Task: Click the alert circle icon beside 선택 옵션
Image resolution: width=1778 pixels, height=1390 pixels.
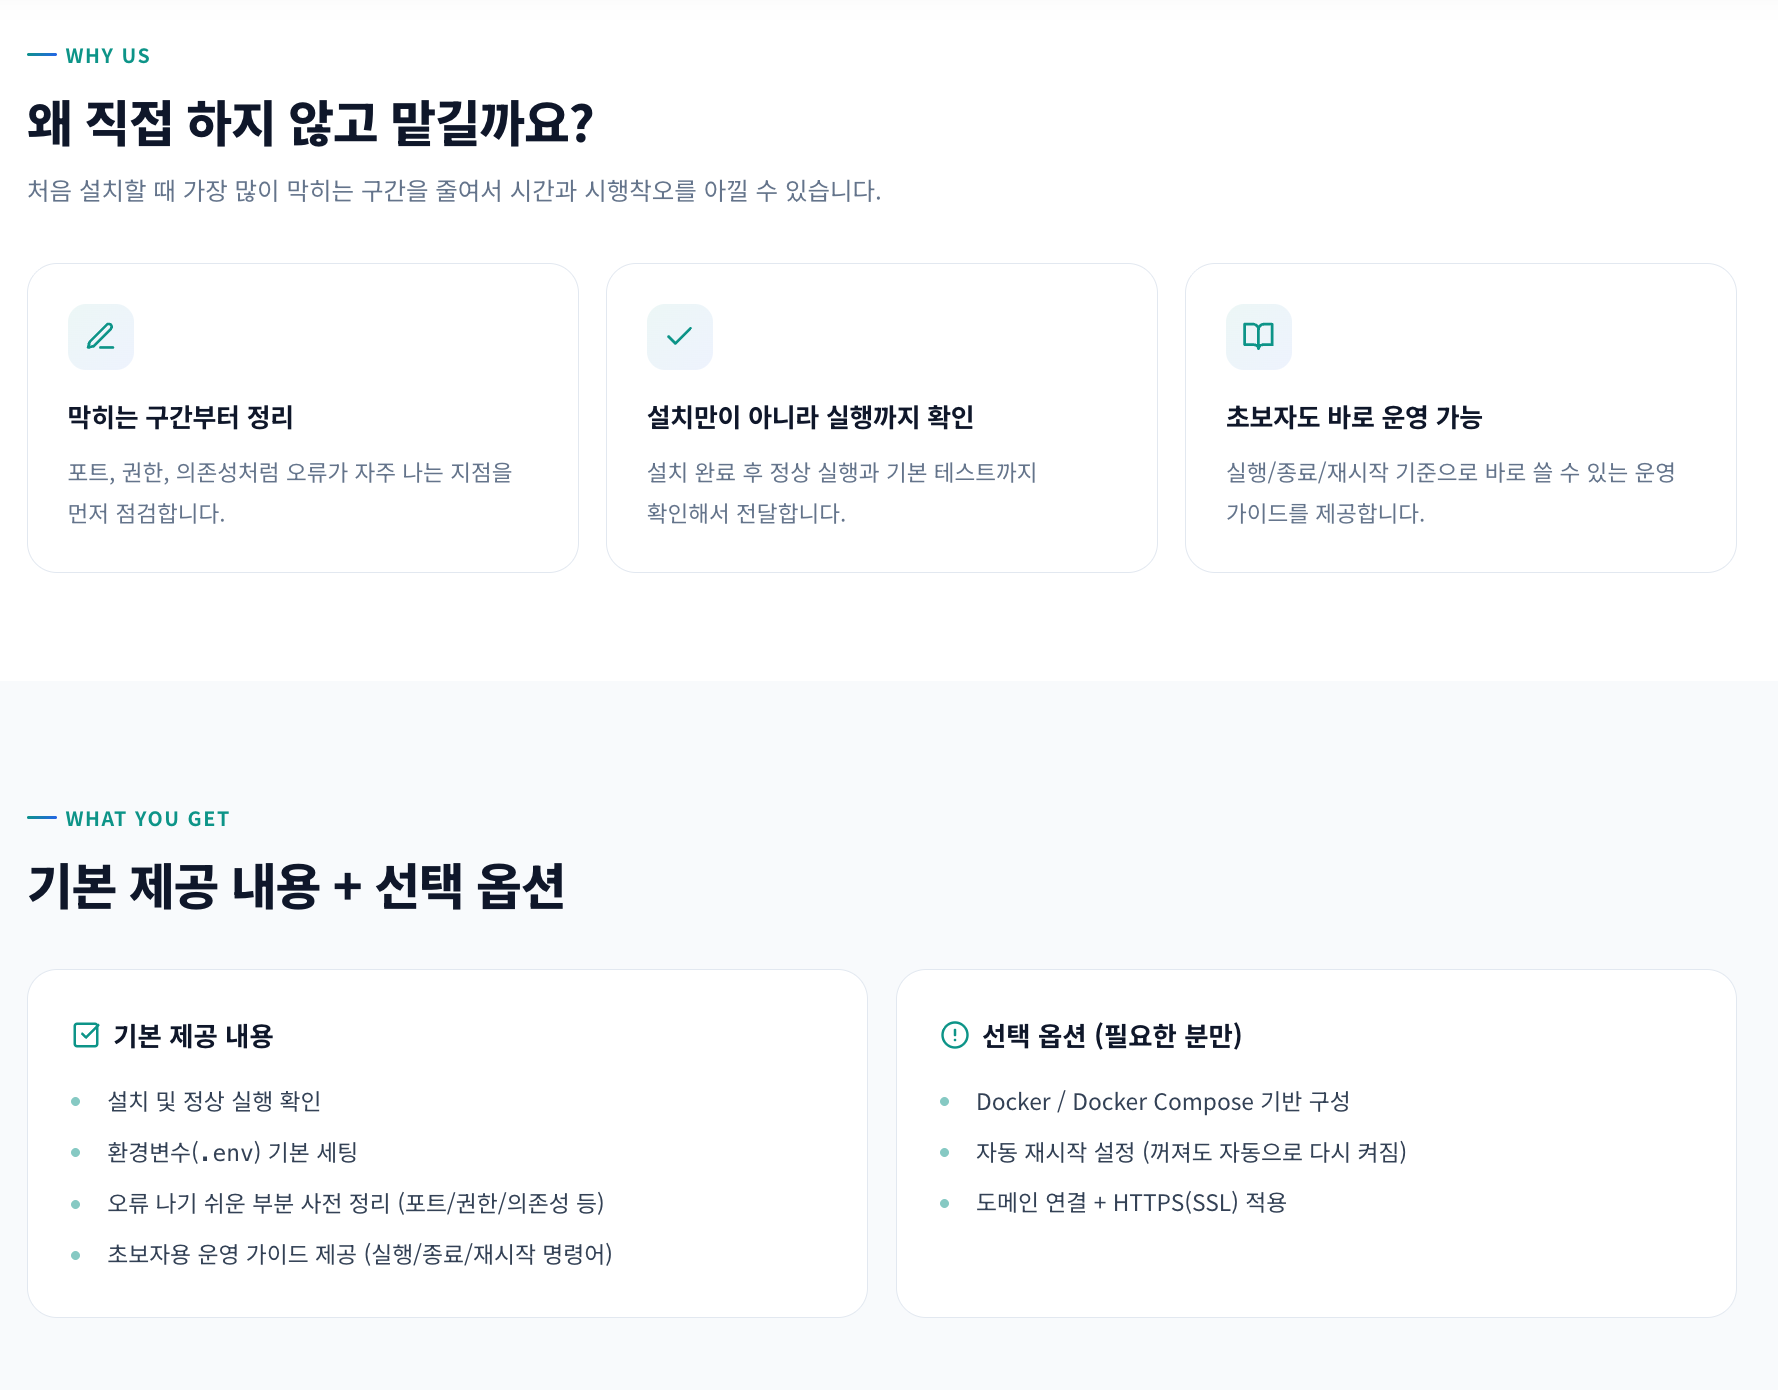Action: coord(955,1035)
